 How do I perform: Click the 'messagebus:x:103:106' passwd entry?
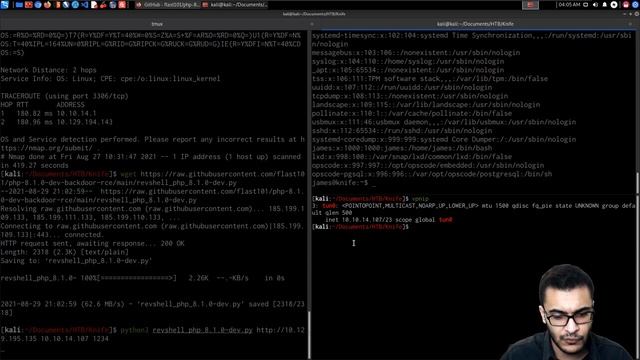tap(416, 53)
